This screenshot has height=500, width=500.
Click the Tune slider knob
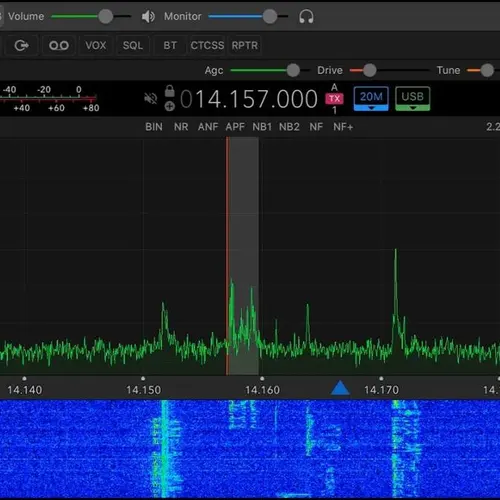(x=487, y=70)
